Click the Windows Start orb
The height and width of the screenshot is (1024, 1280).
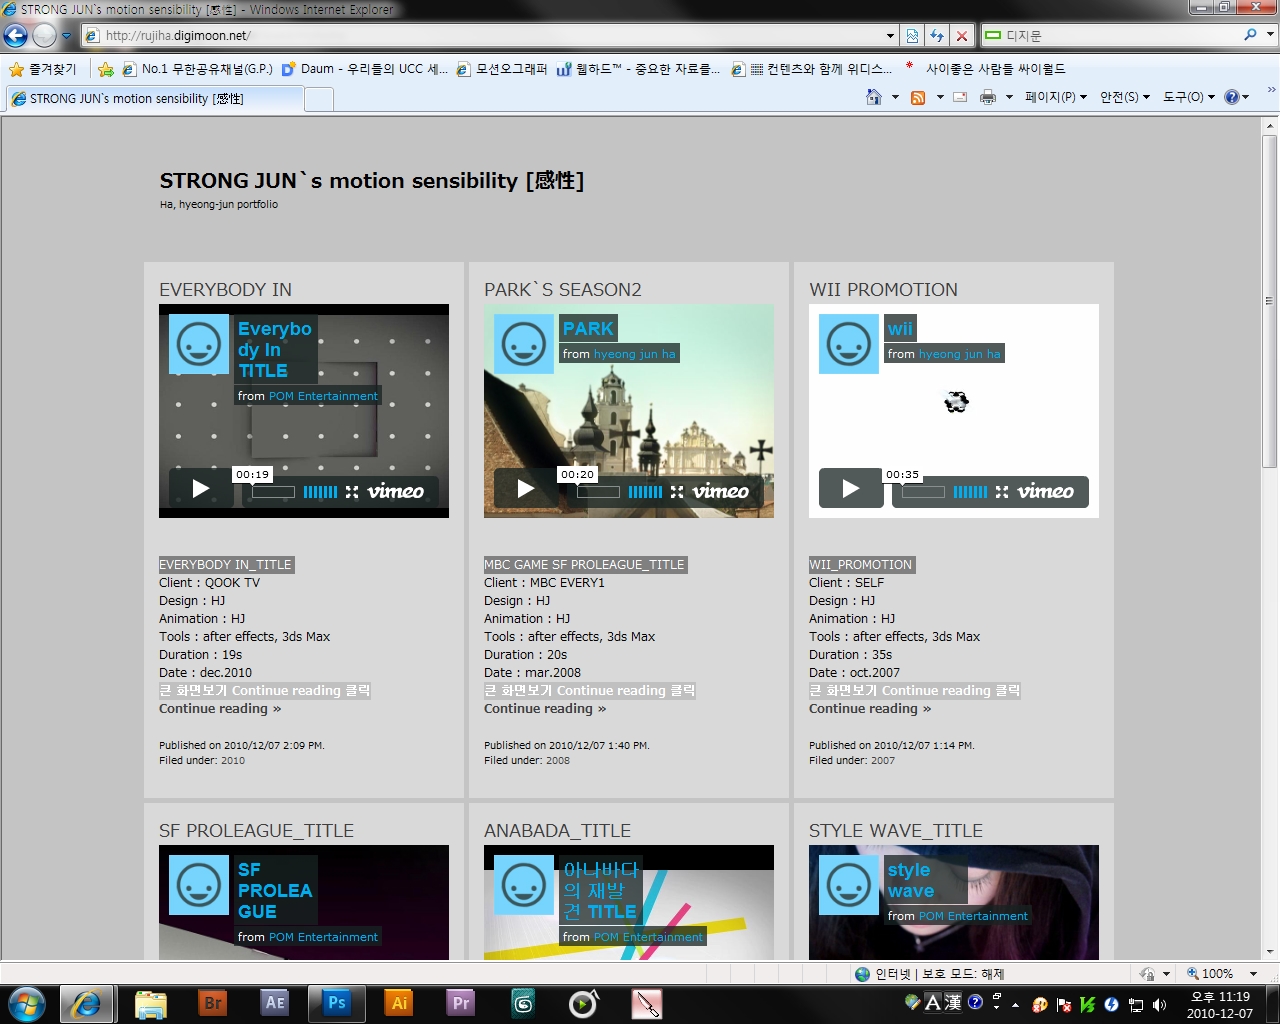tap(26, 1003)
